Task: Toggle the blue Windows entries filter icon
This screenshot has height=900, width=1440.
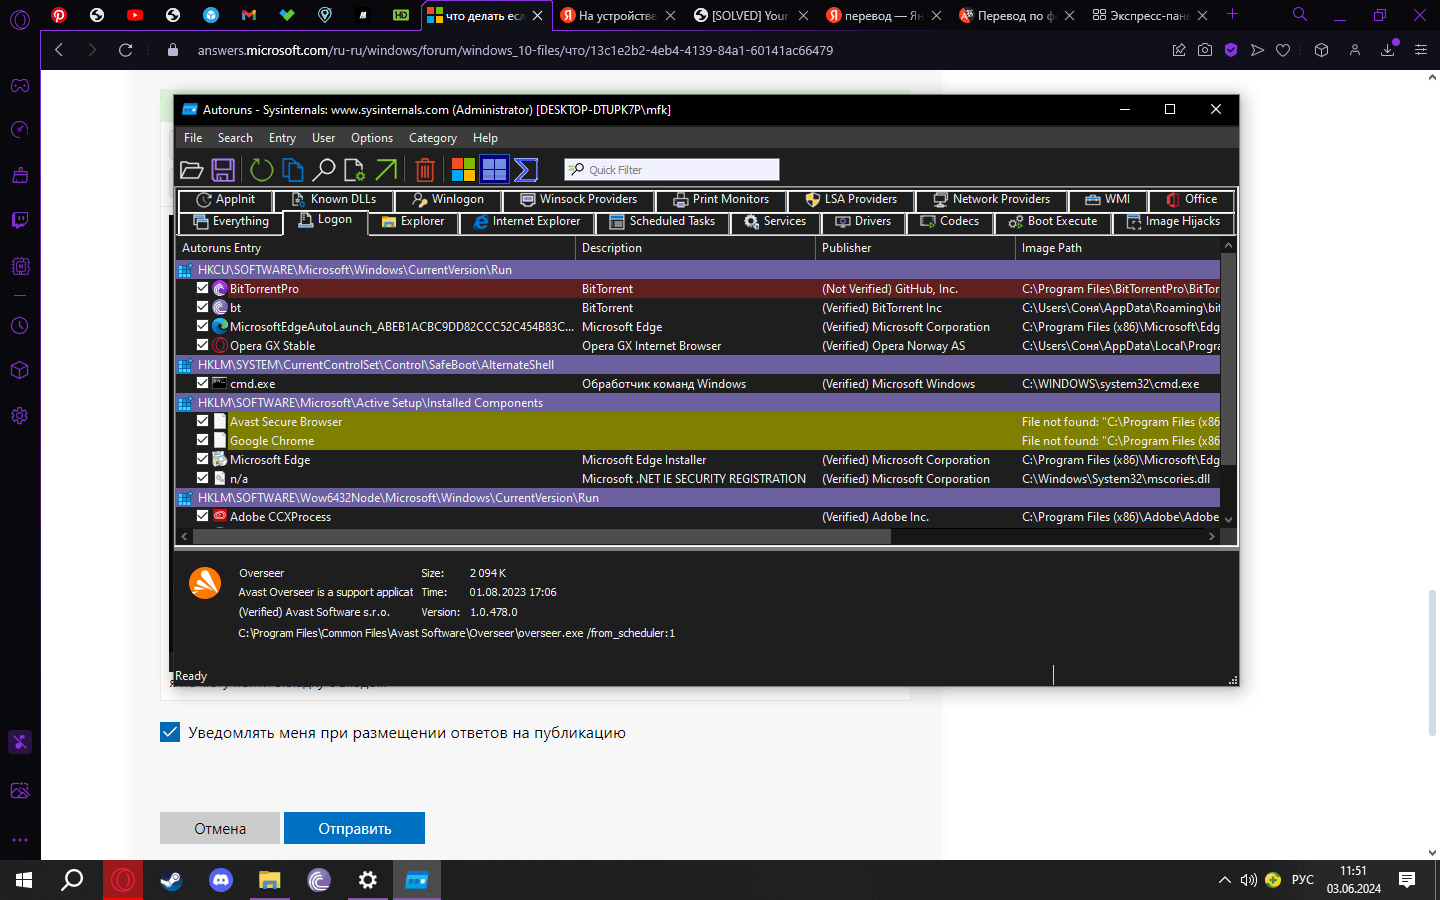Action: pyautogui.click(x=494, y=170)
